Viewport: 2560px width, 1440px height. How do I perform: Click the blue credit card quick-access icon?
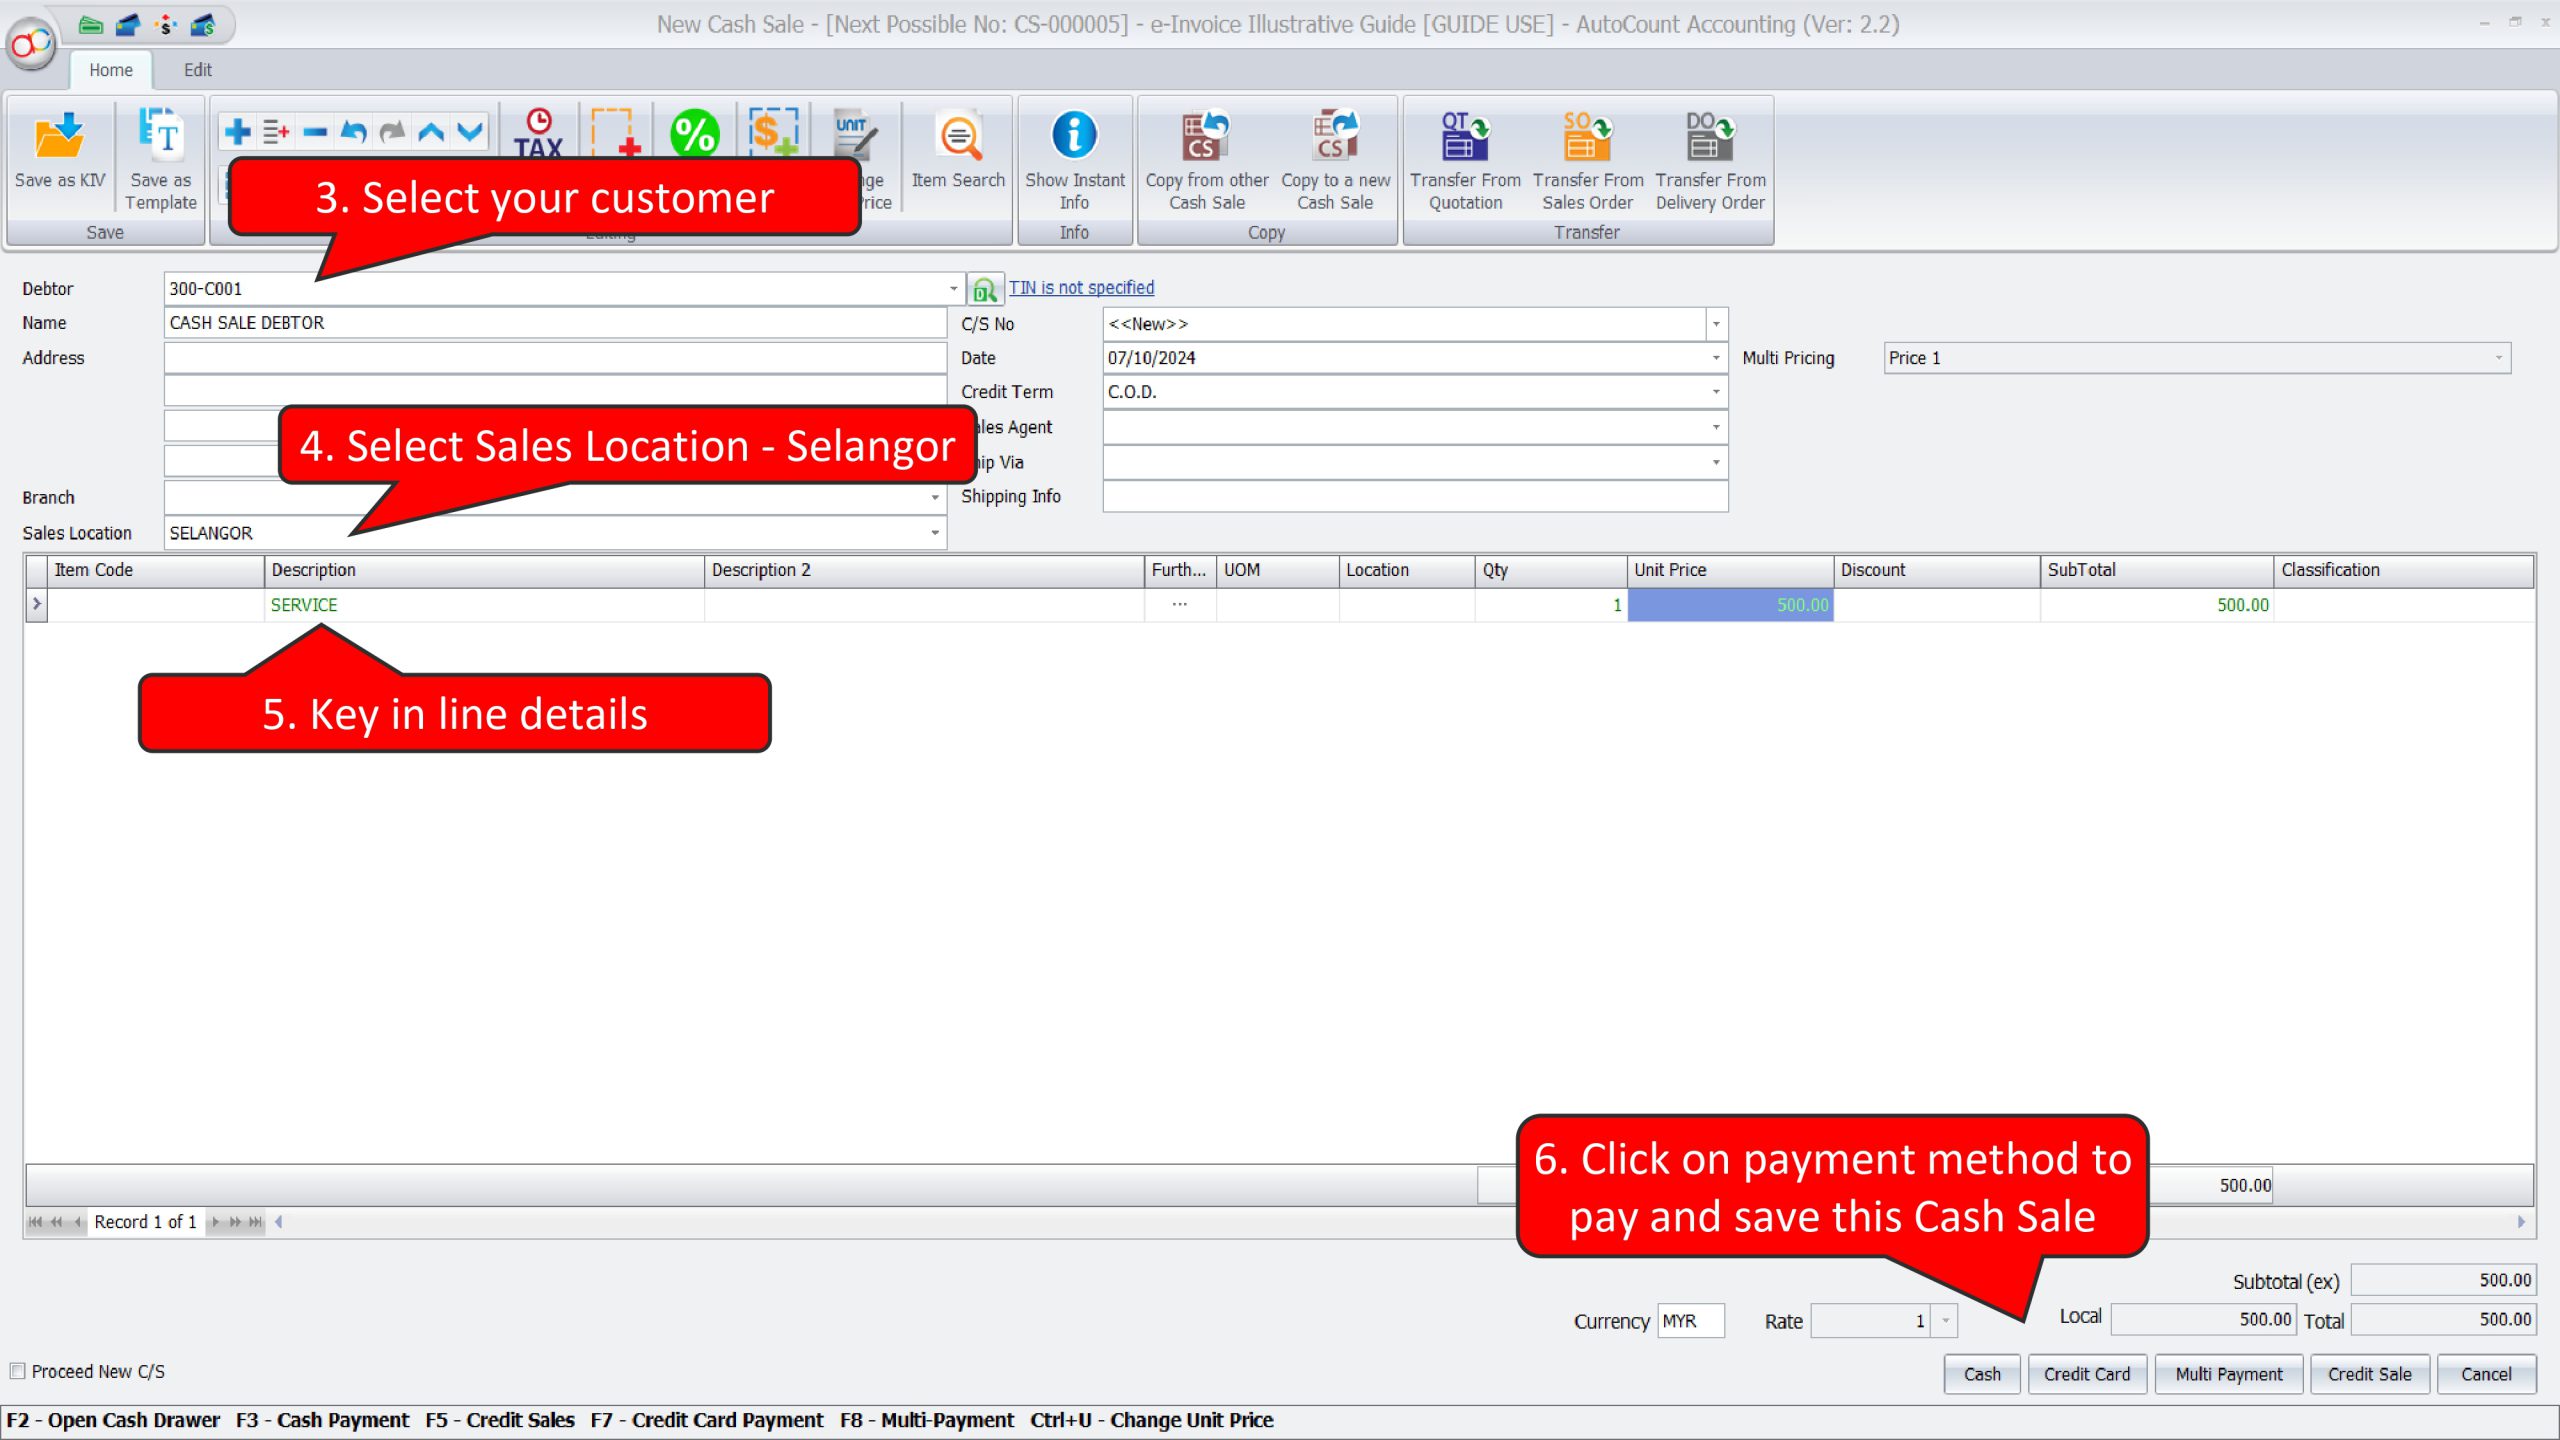point(128,25)
